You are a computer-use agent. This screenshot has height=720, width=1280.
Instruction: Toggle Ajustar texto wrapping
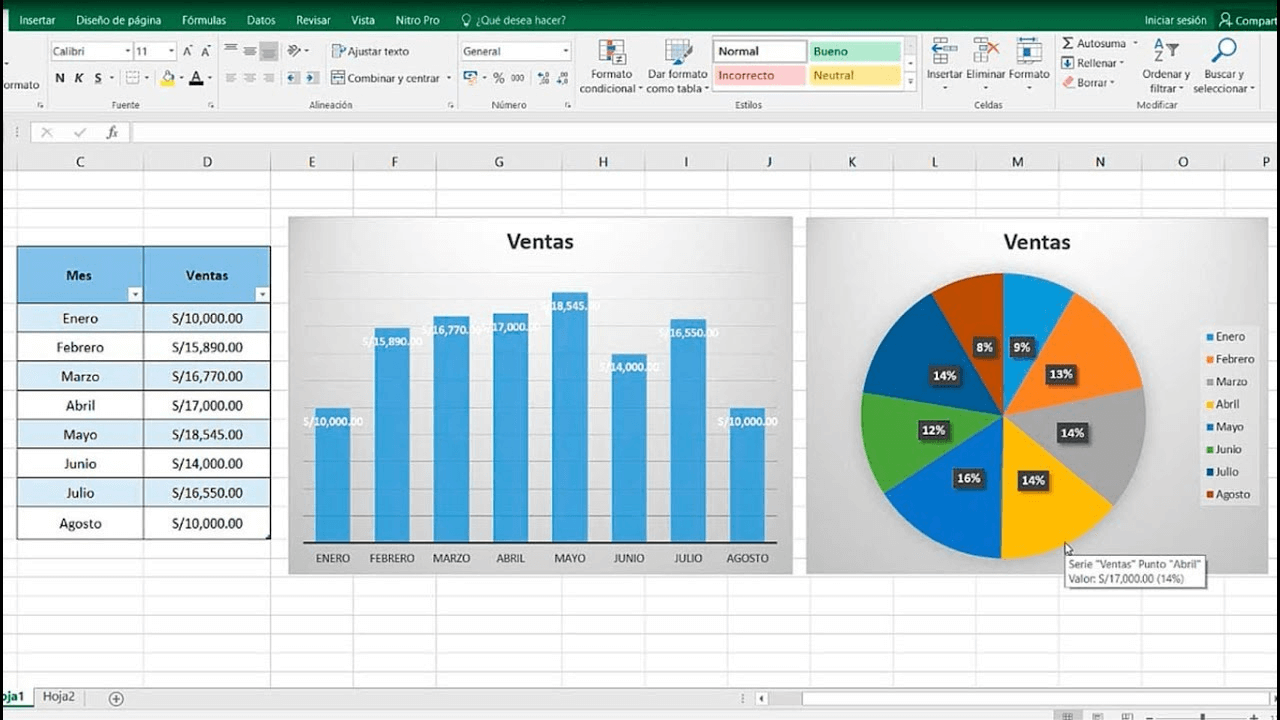click(x=371, y=51)
